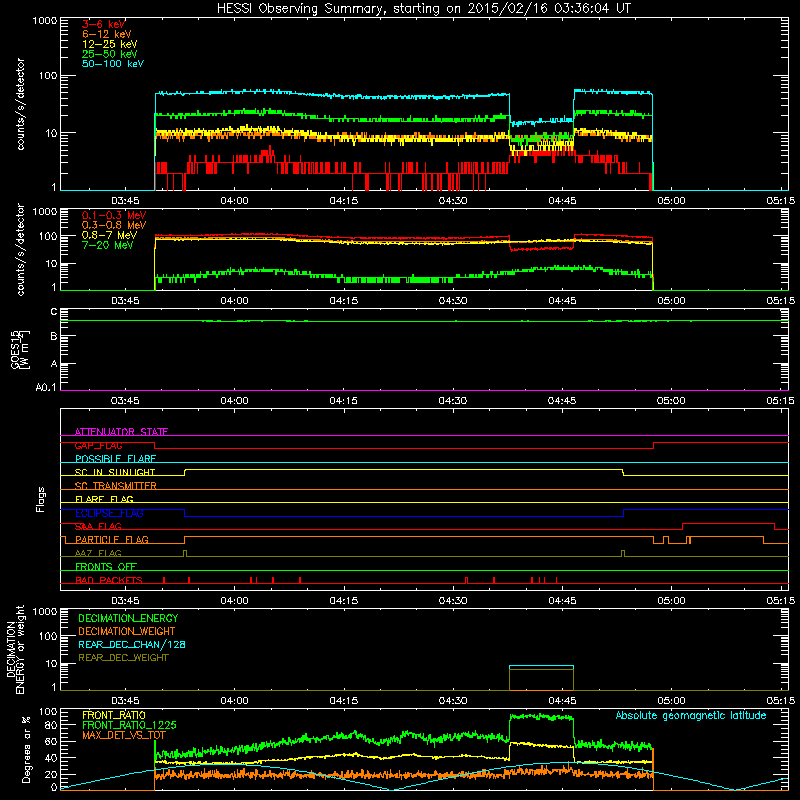Click the 25-50 keV legend entry
800x800 pixels.
(x=110, y=54)
